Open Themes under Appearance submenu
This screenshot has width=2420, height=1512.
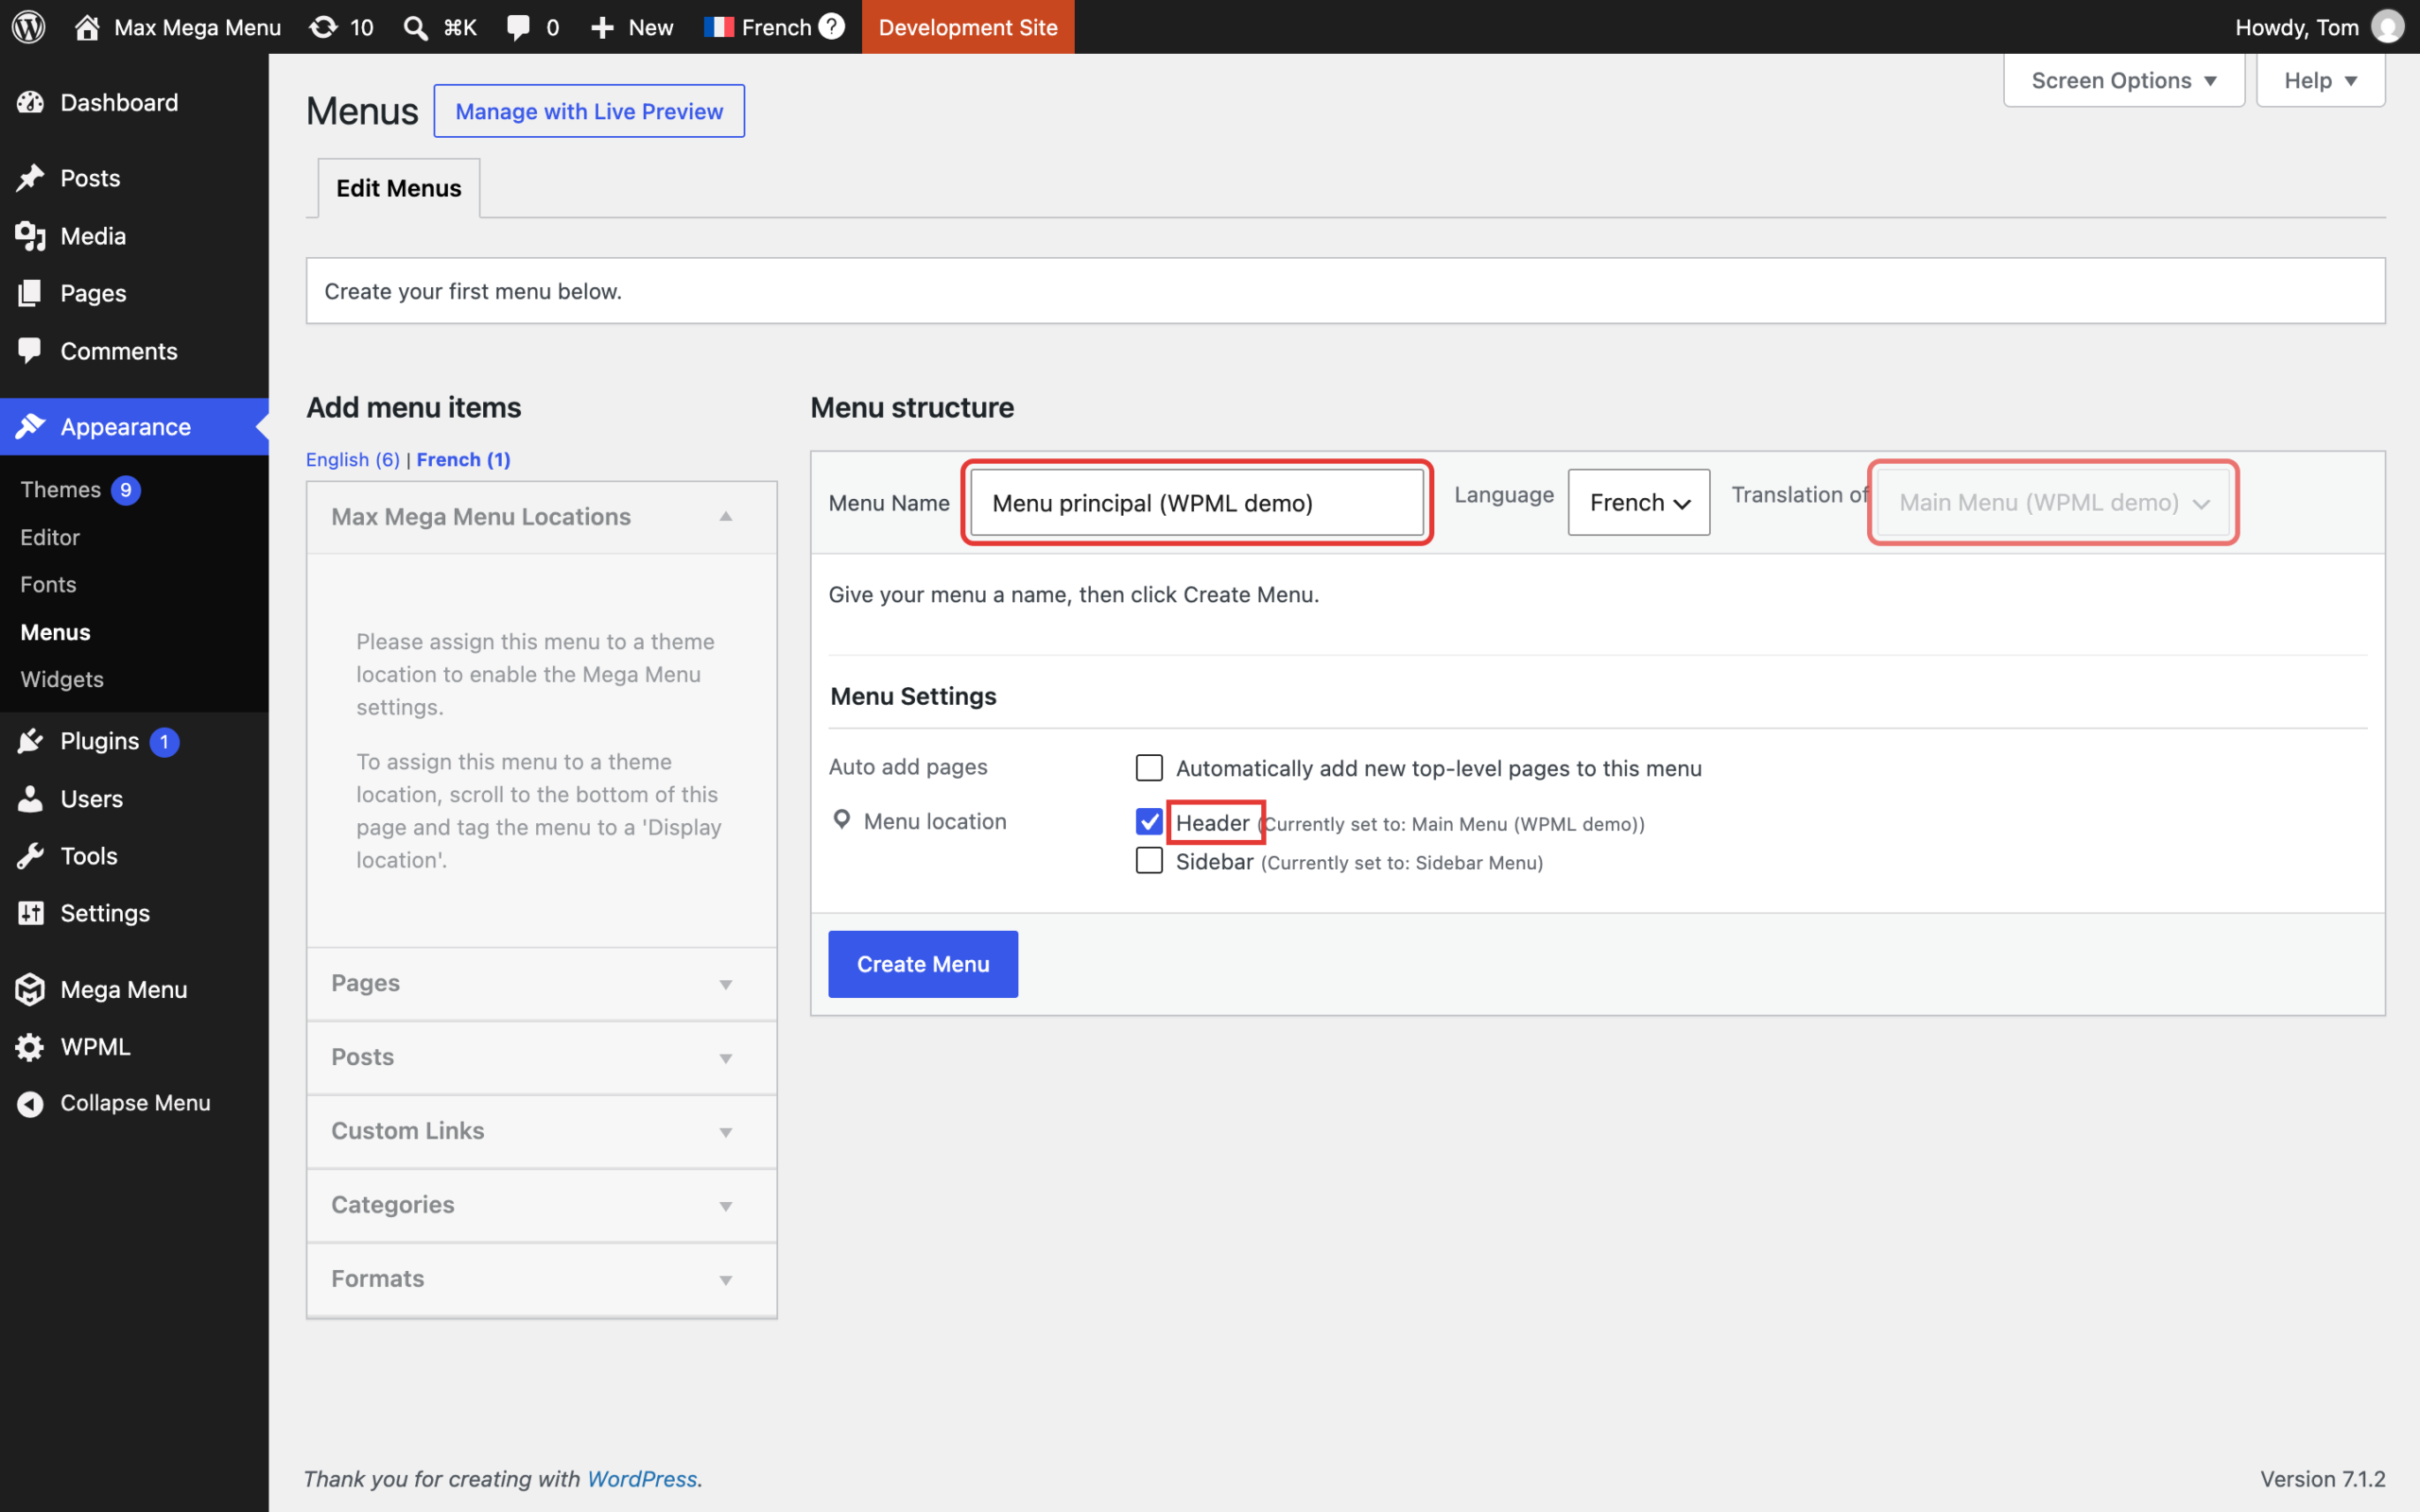[80, 489]
